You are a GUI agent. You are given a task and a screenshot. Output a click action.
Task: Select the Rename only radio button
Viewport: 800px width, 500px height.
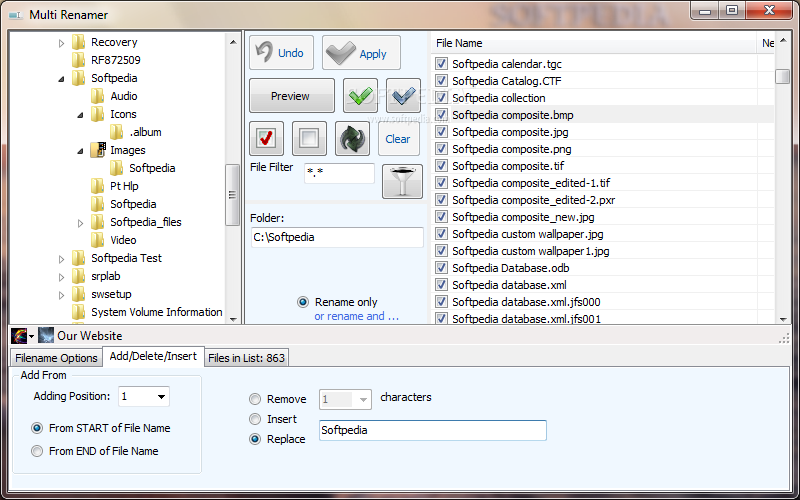tap(303, 302)
